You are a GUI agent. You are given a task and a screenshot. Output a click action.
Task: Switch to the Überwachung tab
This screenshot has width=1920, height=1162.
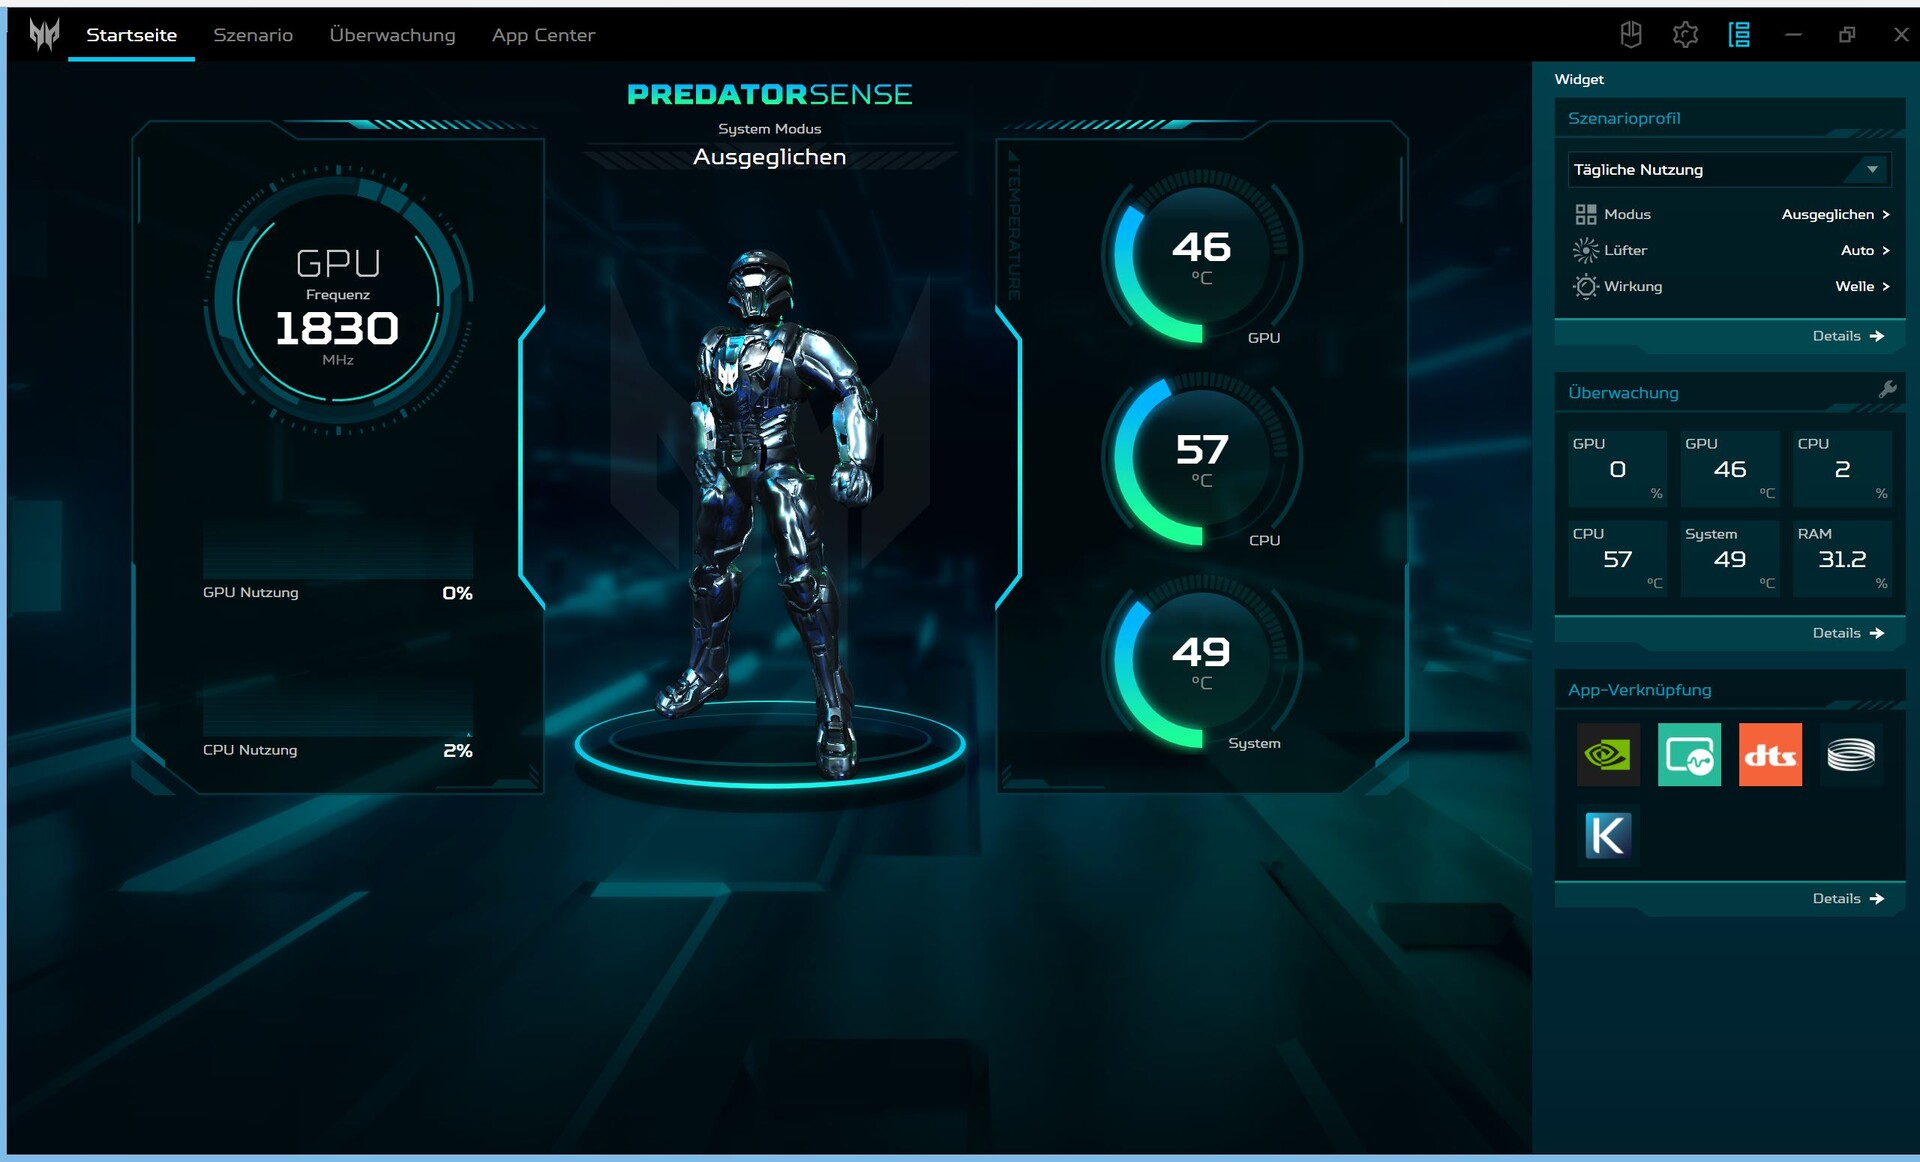pyautogui.click(x=392, y=35)
